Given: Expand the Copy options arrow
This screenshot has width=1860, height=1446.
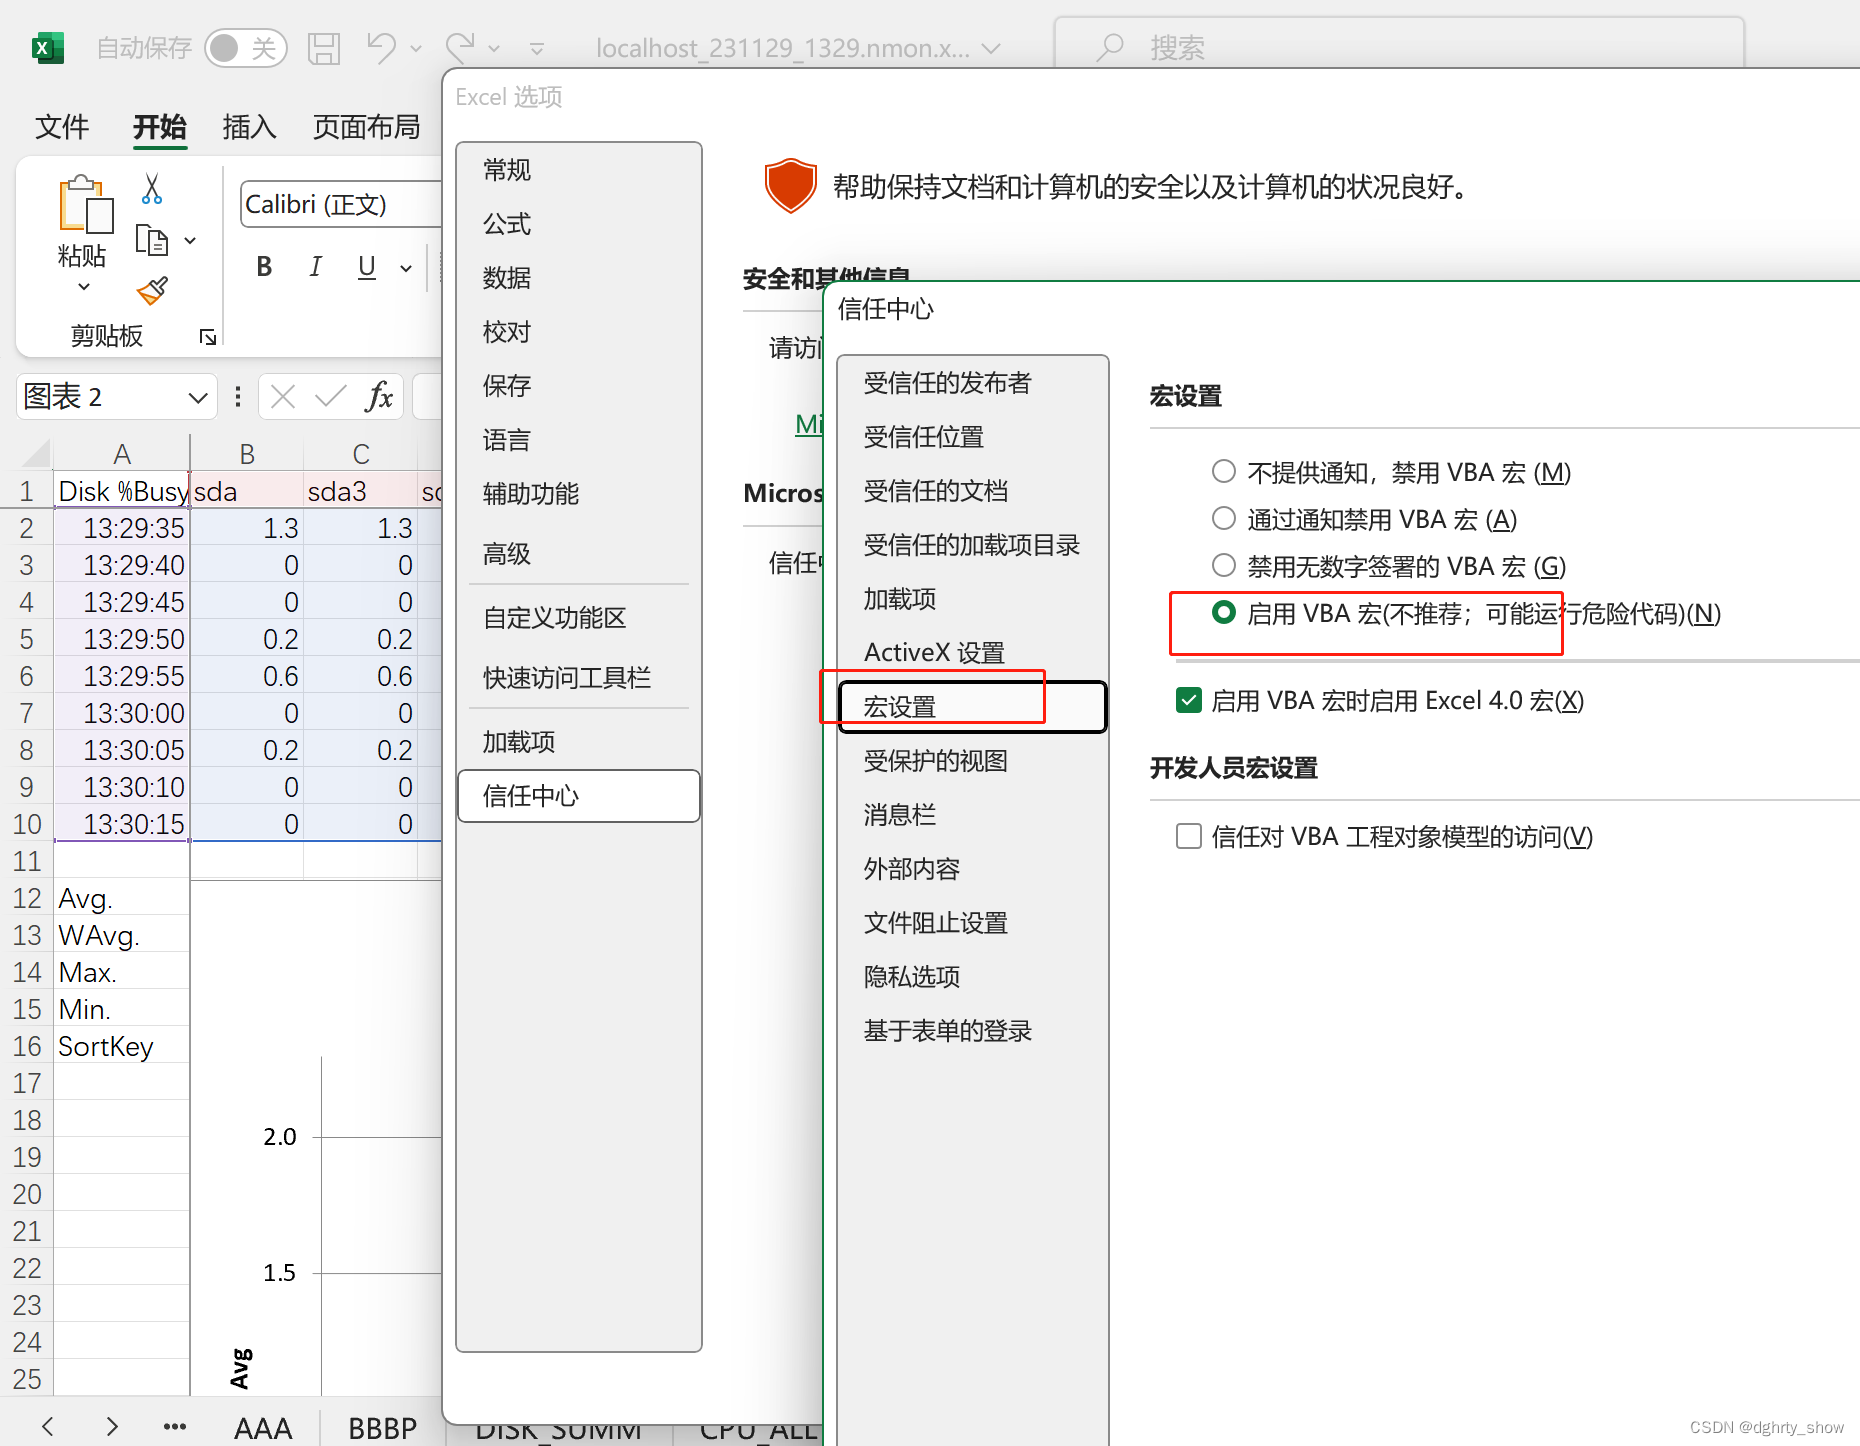Looking at the screenshot, I should pyautogui.click(x=190, y=241).
